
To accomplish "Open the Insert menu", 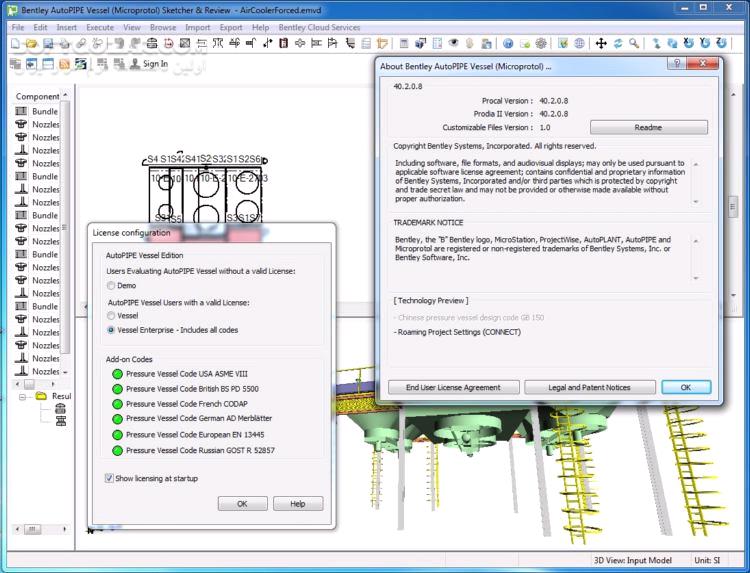I will coord(66,28).
